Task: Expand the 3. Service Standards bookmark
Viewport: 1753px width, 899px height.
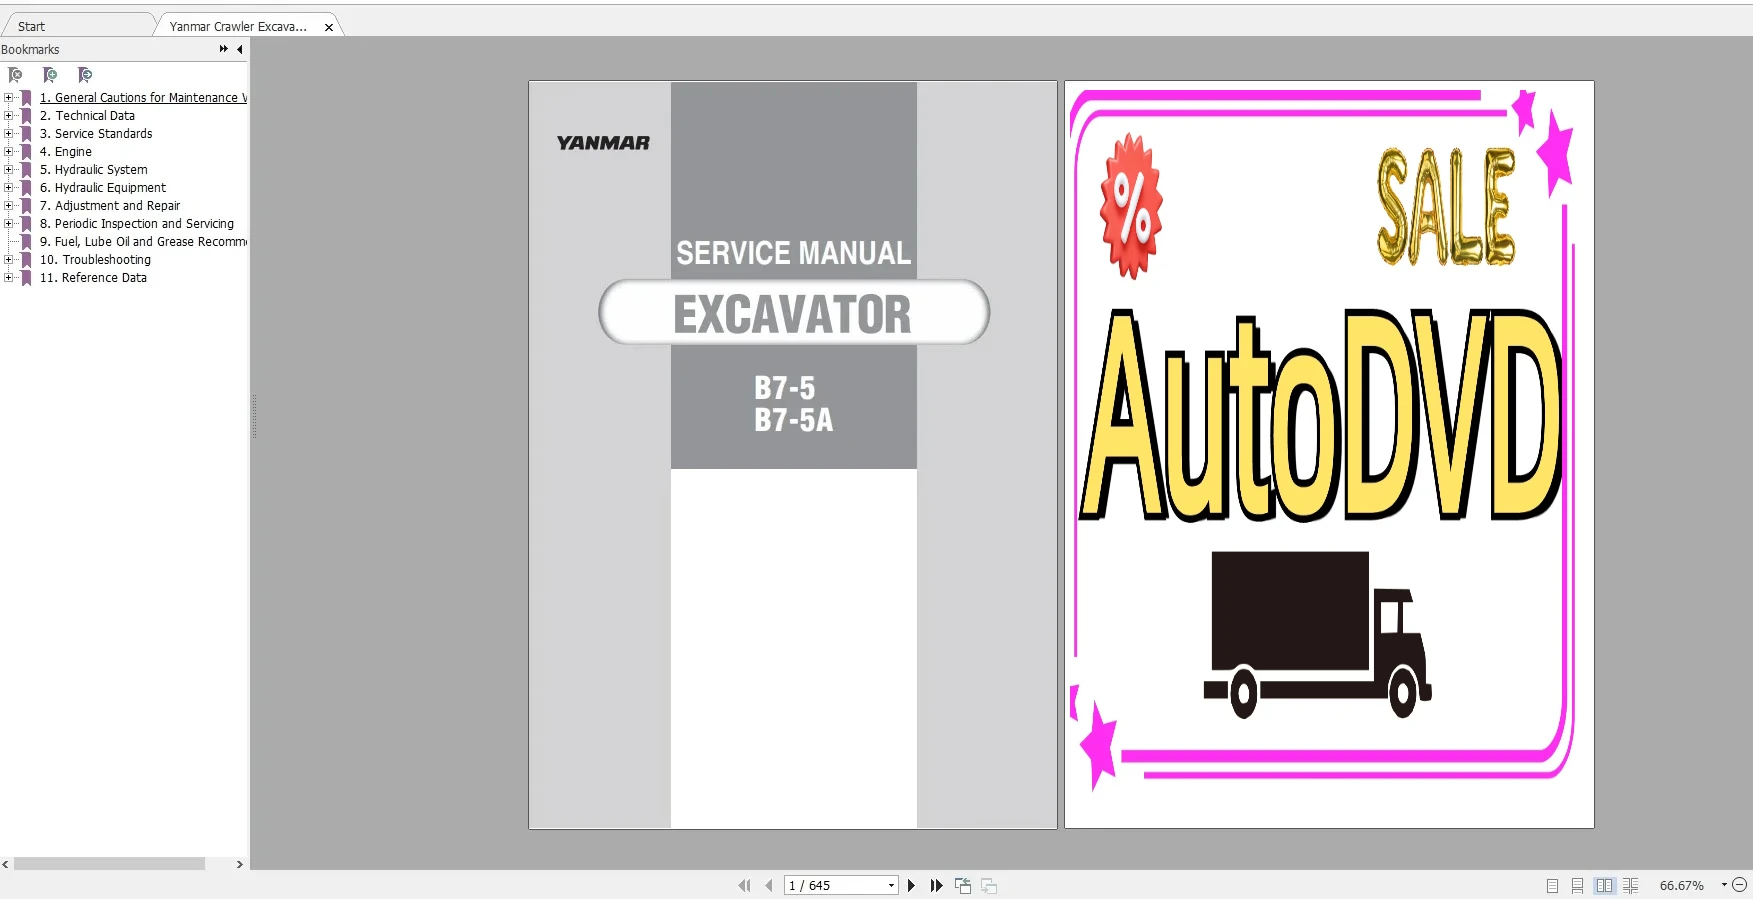Action: [x=9, y=134]
